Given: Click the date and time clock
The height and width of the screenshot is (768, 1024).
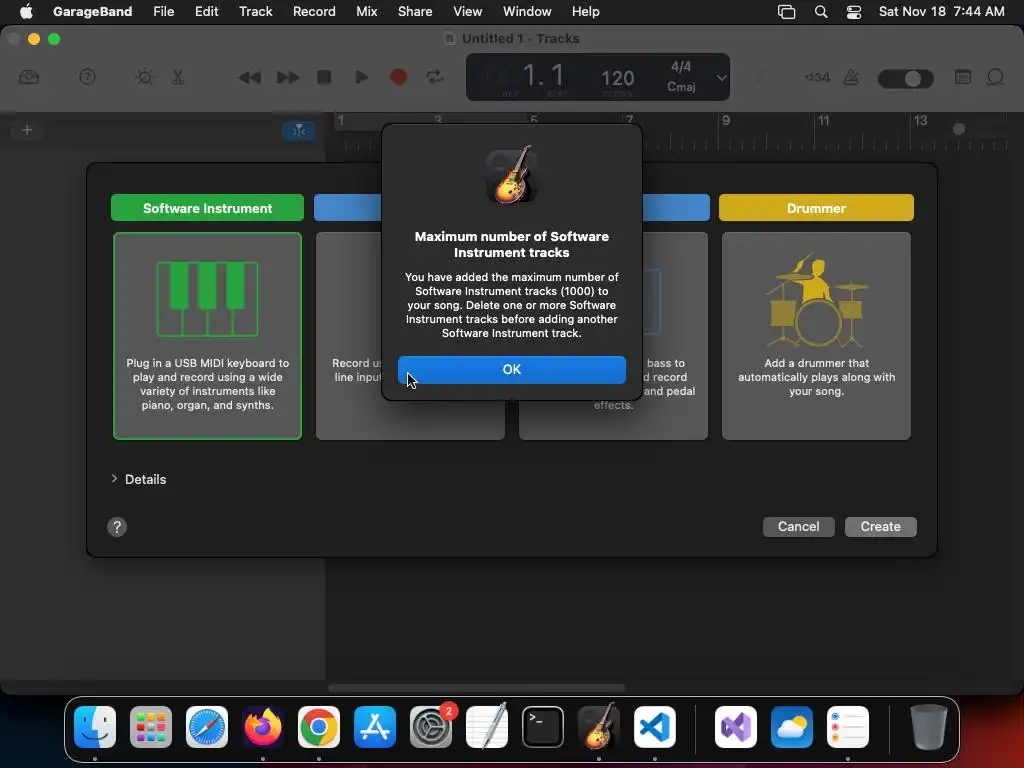Looking at the screenshot, I should tap(941, 11).
